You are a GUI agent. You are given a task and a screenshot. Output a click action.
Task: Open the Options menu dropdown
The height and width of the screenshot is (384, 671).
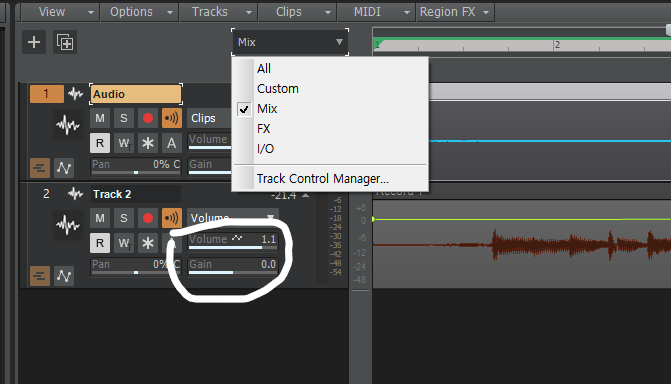(140, 12)
